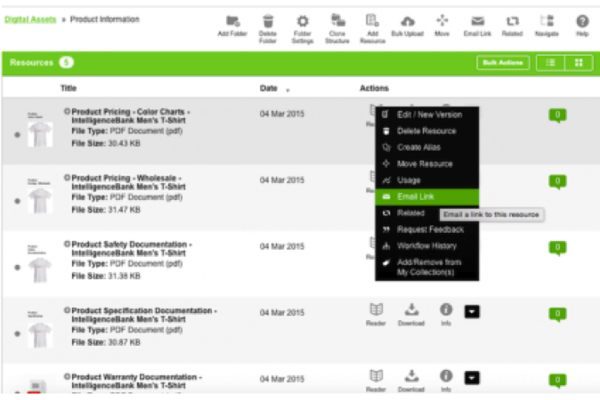The image size is (600, 400).
Task: Choose Delete Resource from context menu
Action: [427, 131]
